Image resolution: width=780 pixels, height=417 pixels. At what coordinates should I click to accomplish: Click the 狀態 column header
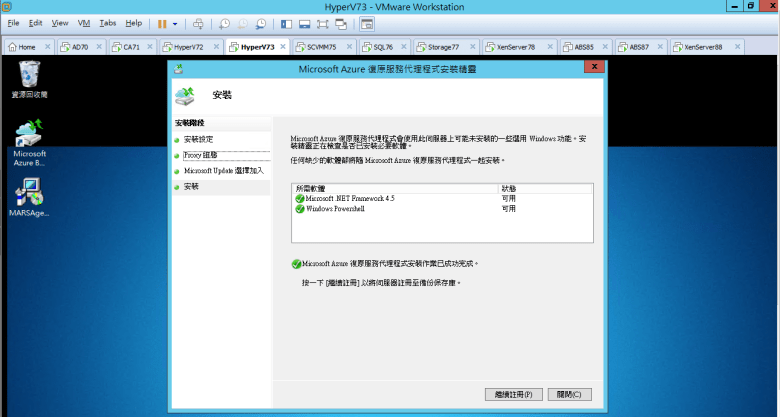click(x=510, y=188)
